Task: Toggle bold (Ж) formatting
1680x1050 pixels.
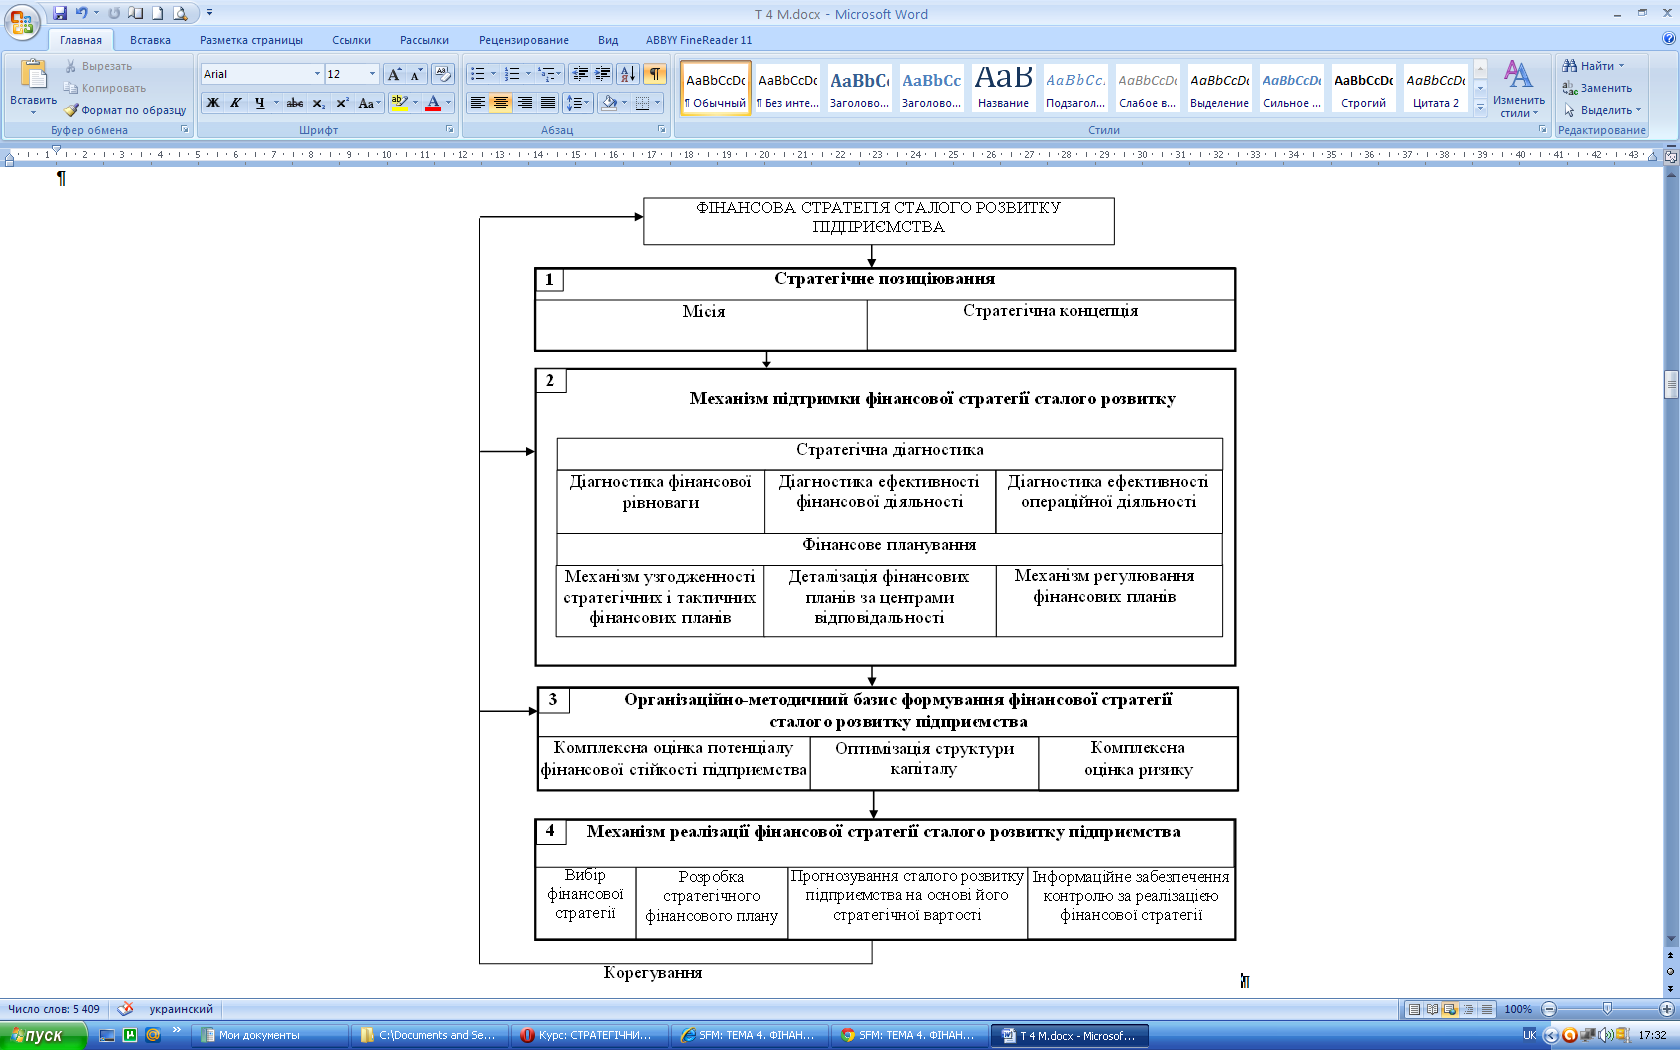Action: click(x=213, y=103)
